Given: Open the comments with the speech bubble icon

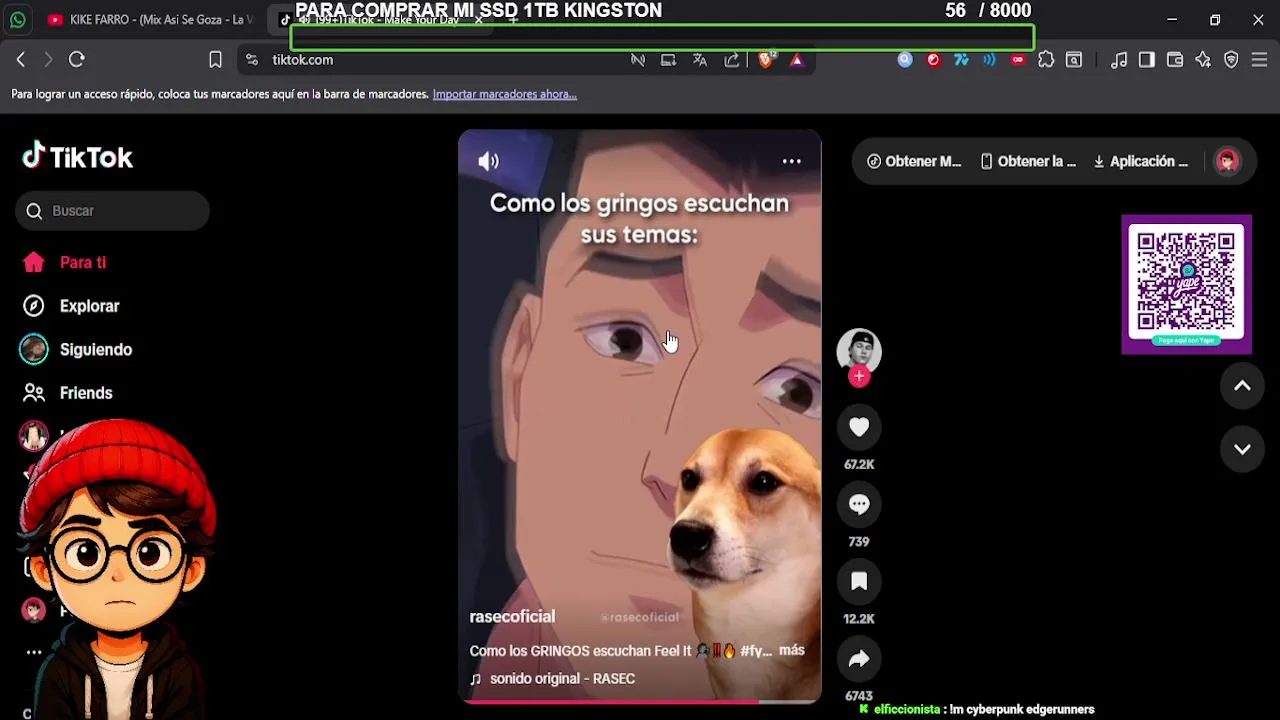Looking at the screenshot, I should coord(859,504).
